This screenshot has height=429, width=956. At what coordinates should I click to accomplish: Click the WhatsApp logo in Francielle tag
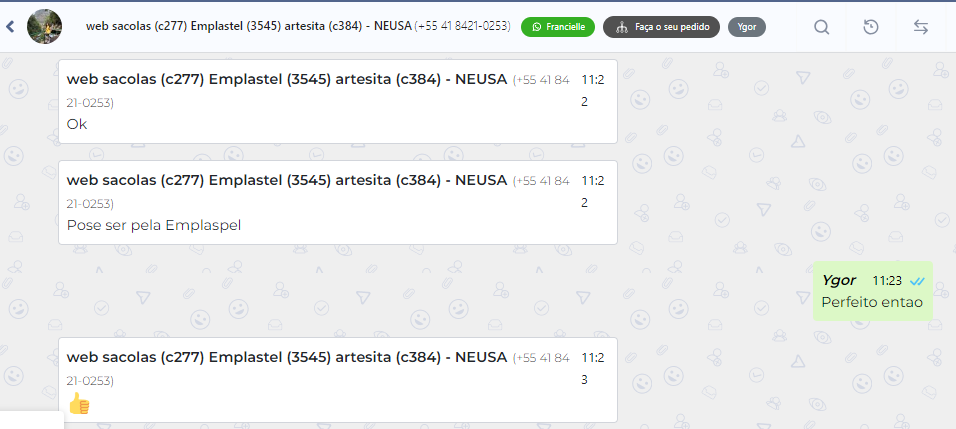536,27
